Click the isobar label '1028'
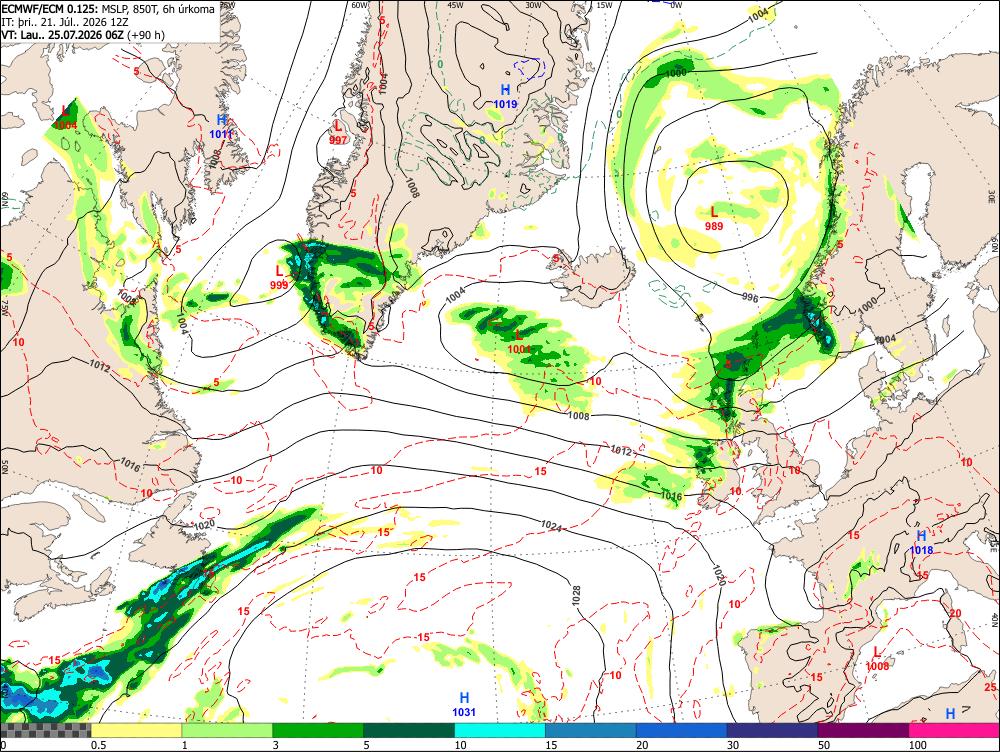The image size is (1000, 752). [576, 595]
